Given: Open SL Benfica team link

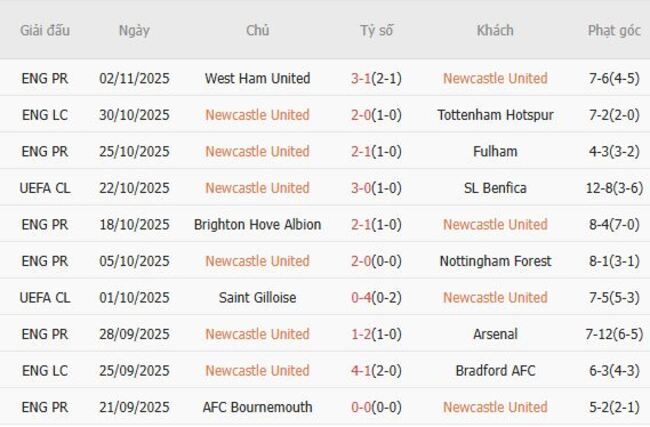Looking at the screenshot, I should pos(495,188).
